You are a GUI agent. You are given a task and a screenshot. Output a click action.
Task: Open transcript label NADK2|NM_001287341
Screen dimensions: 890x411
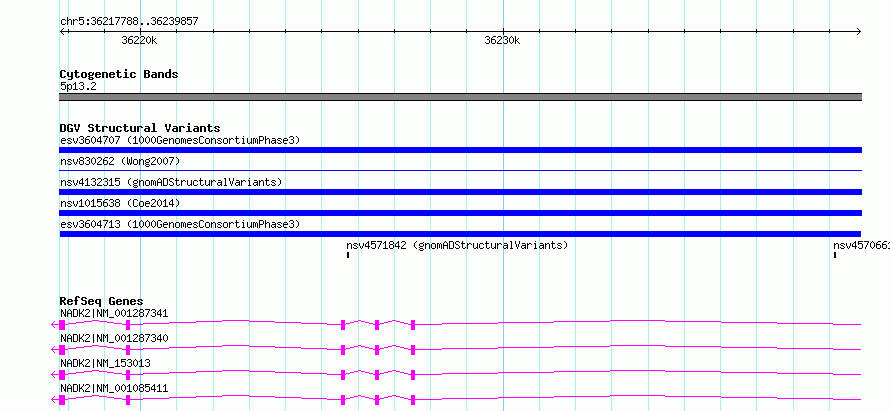114,313
